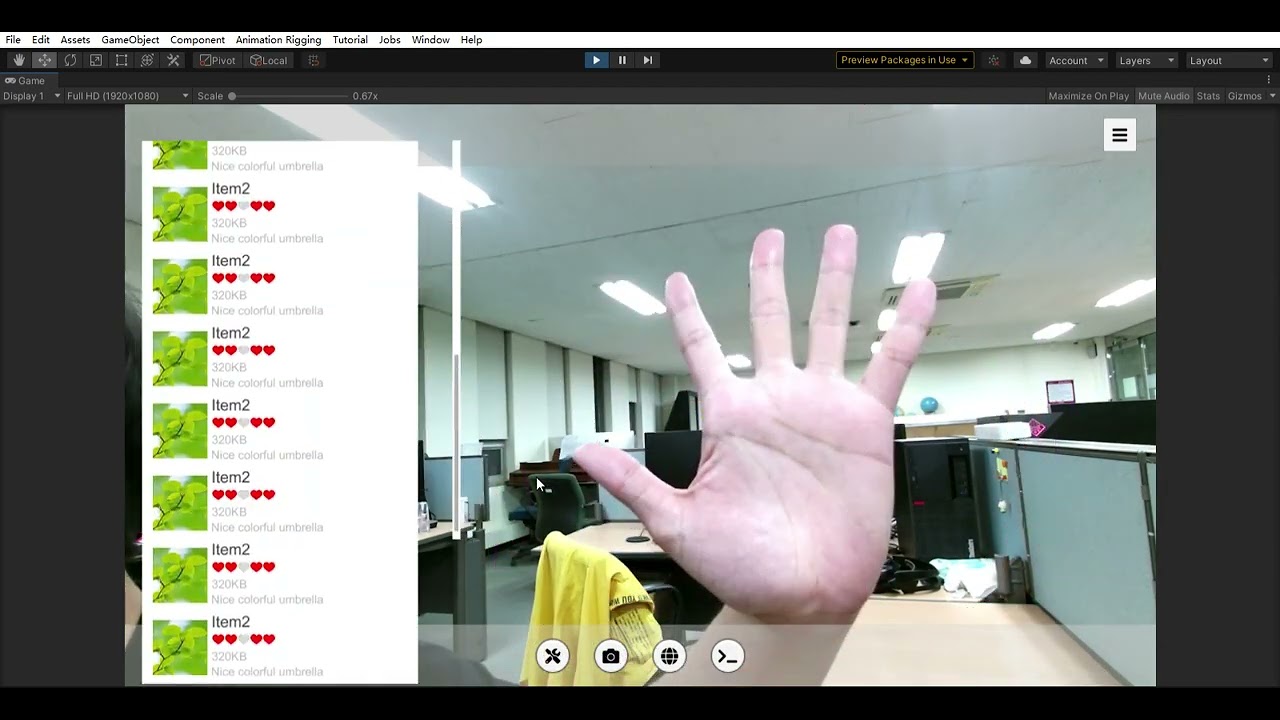Screen dimensions: 1280x720
Task: Select the Hand tool
Action: (x=19, y=60)
